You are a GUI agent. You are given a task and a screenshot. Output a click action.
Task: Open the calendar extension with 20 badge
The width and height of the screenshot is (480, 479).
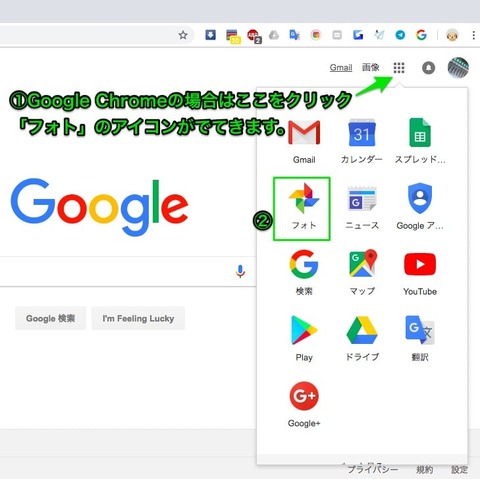coord(232,36)
